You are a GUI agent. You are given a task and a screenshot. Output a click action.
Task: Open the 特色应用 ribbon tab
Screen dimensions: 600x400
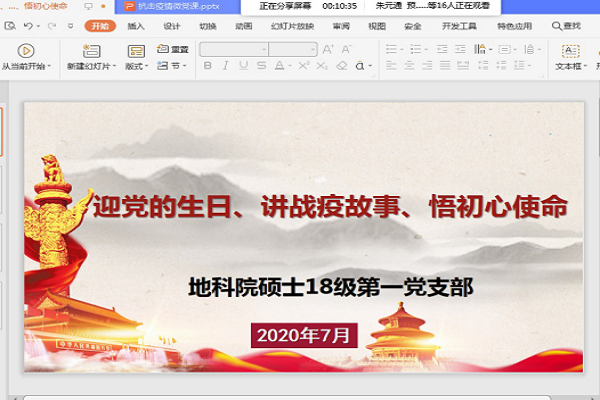click(x=515, y=26)
